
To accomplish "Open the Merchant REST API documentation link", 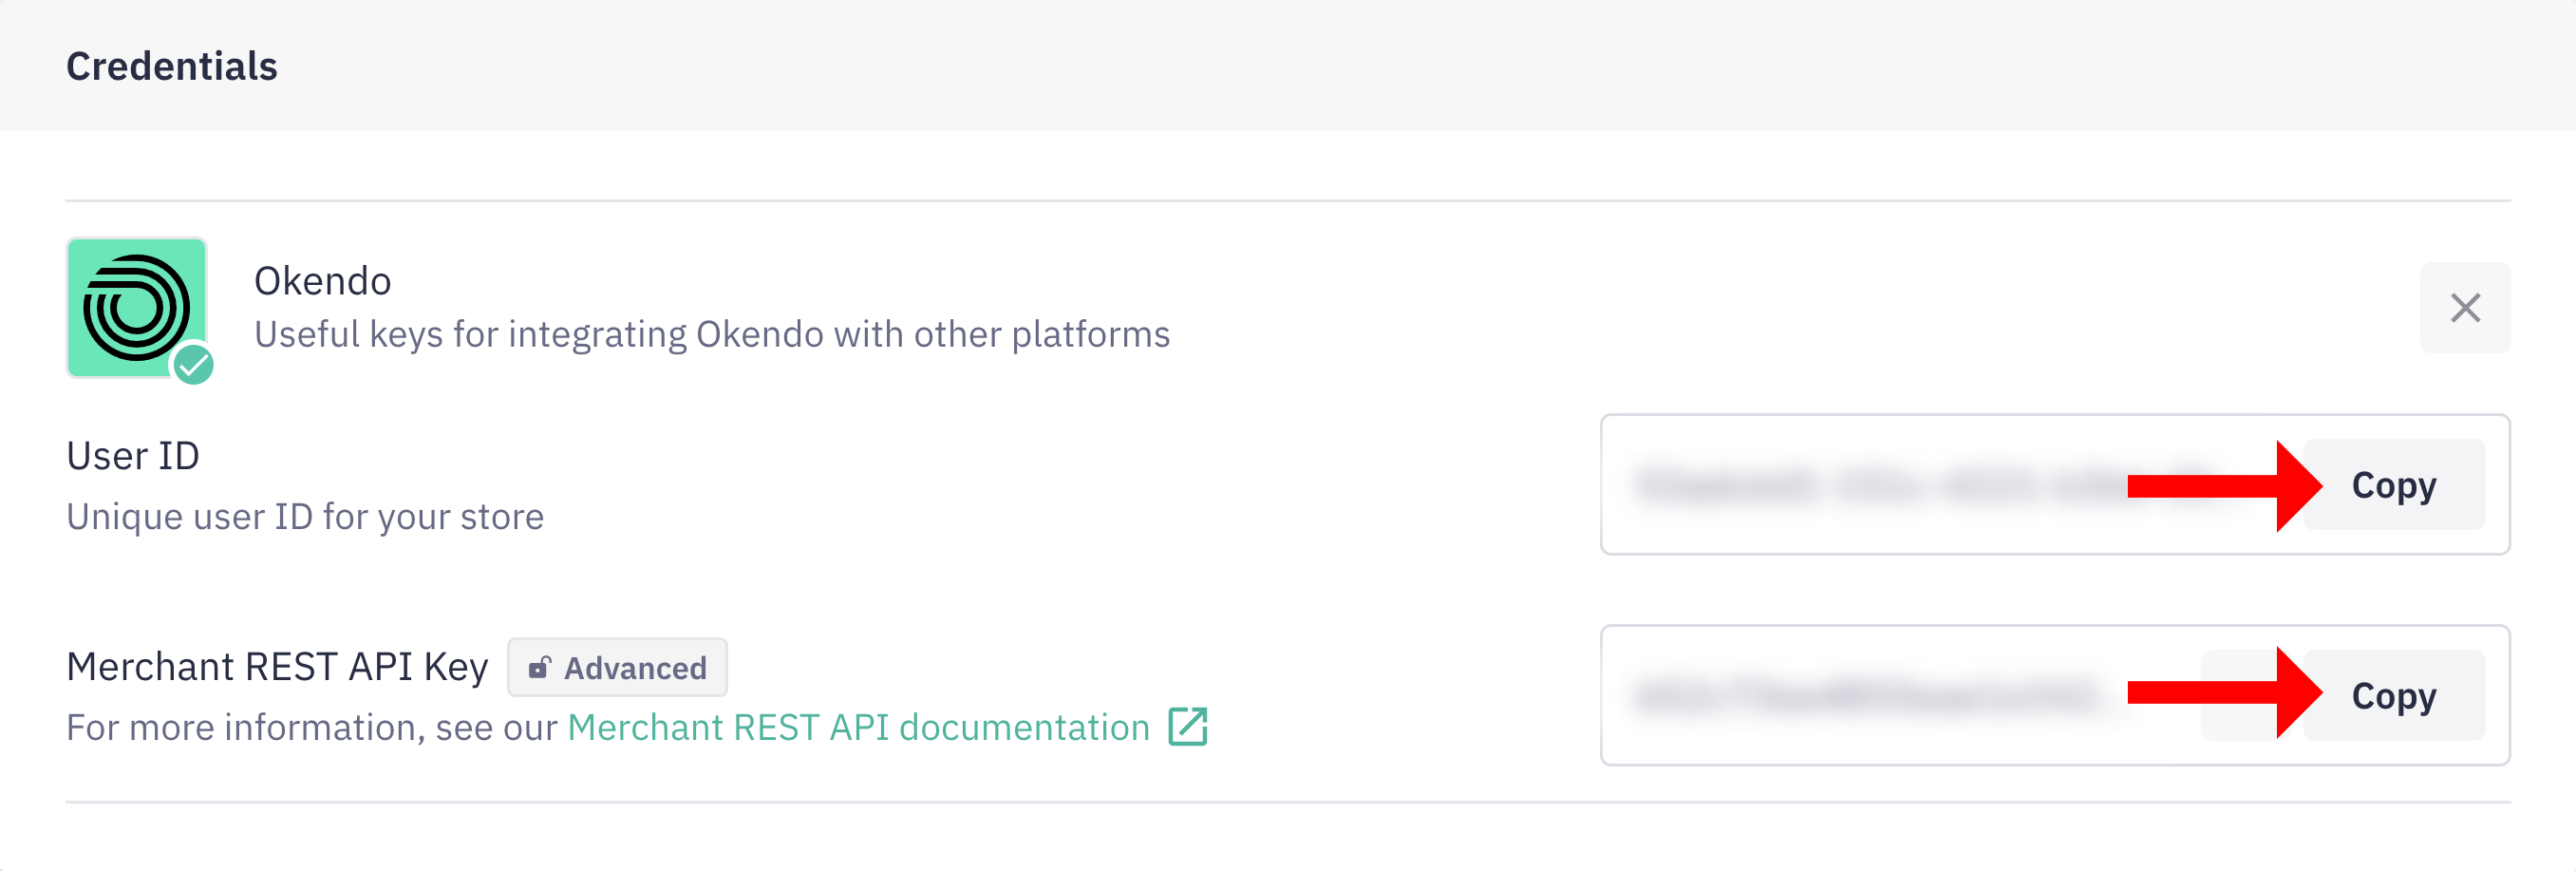I will pos(858,727).
